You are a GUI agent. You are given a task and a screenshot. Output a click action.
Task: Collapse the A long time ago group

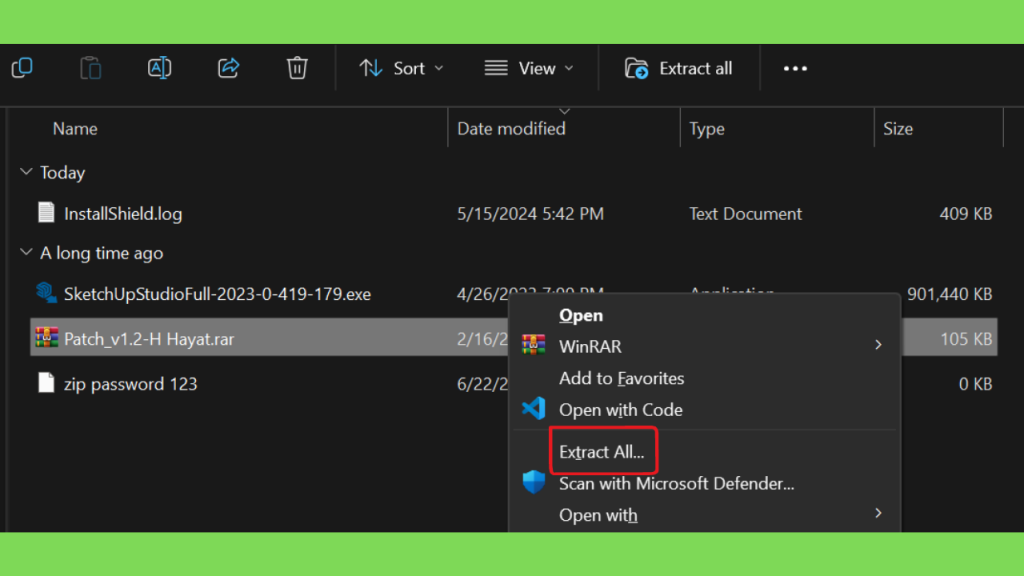pos(26,254)
